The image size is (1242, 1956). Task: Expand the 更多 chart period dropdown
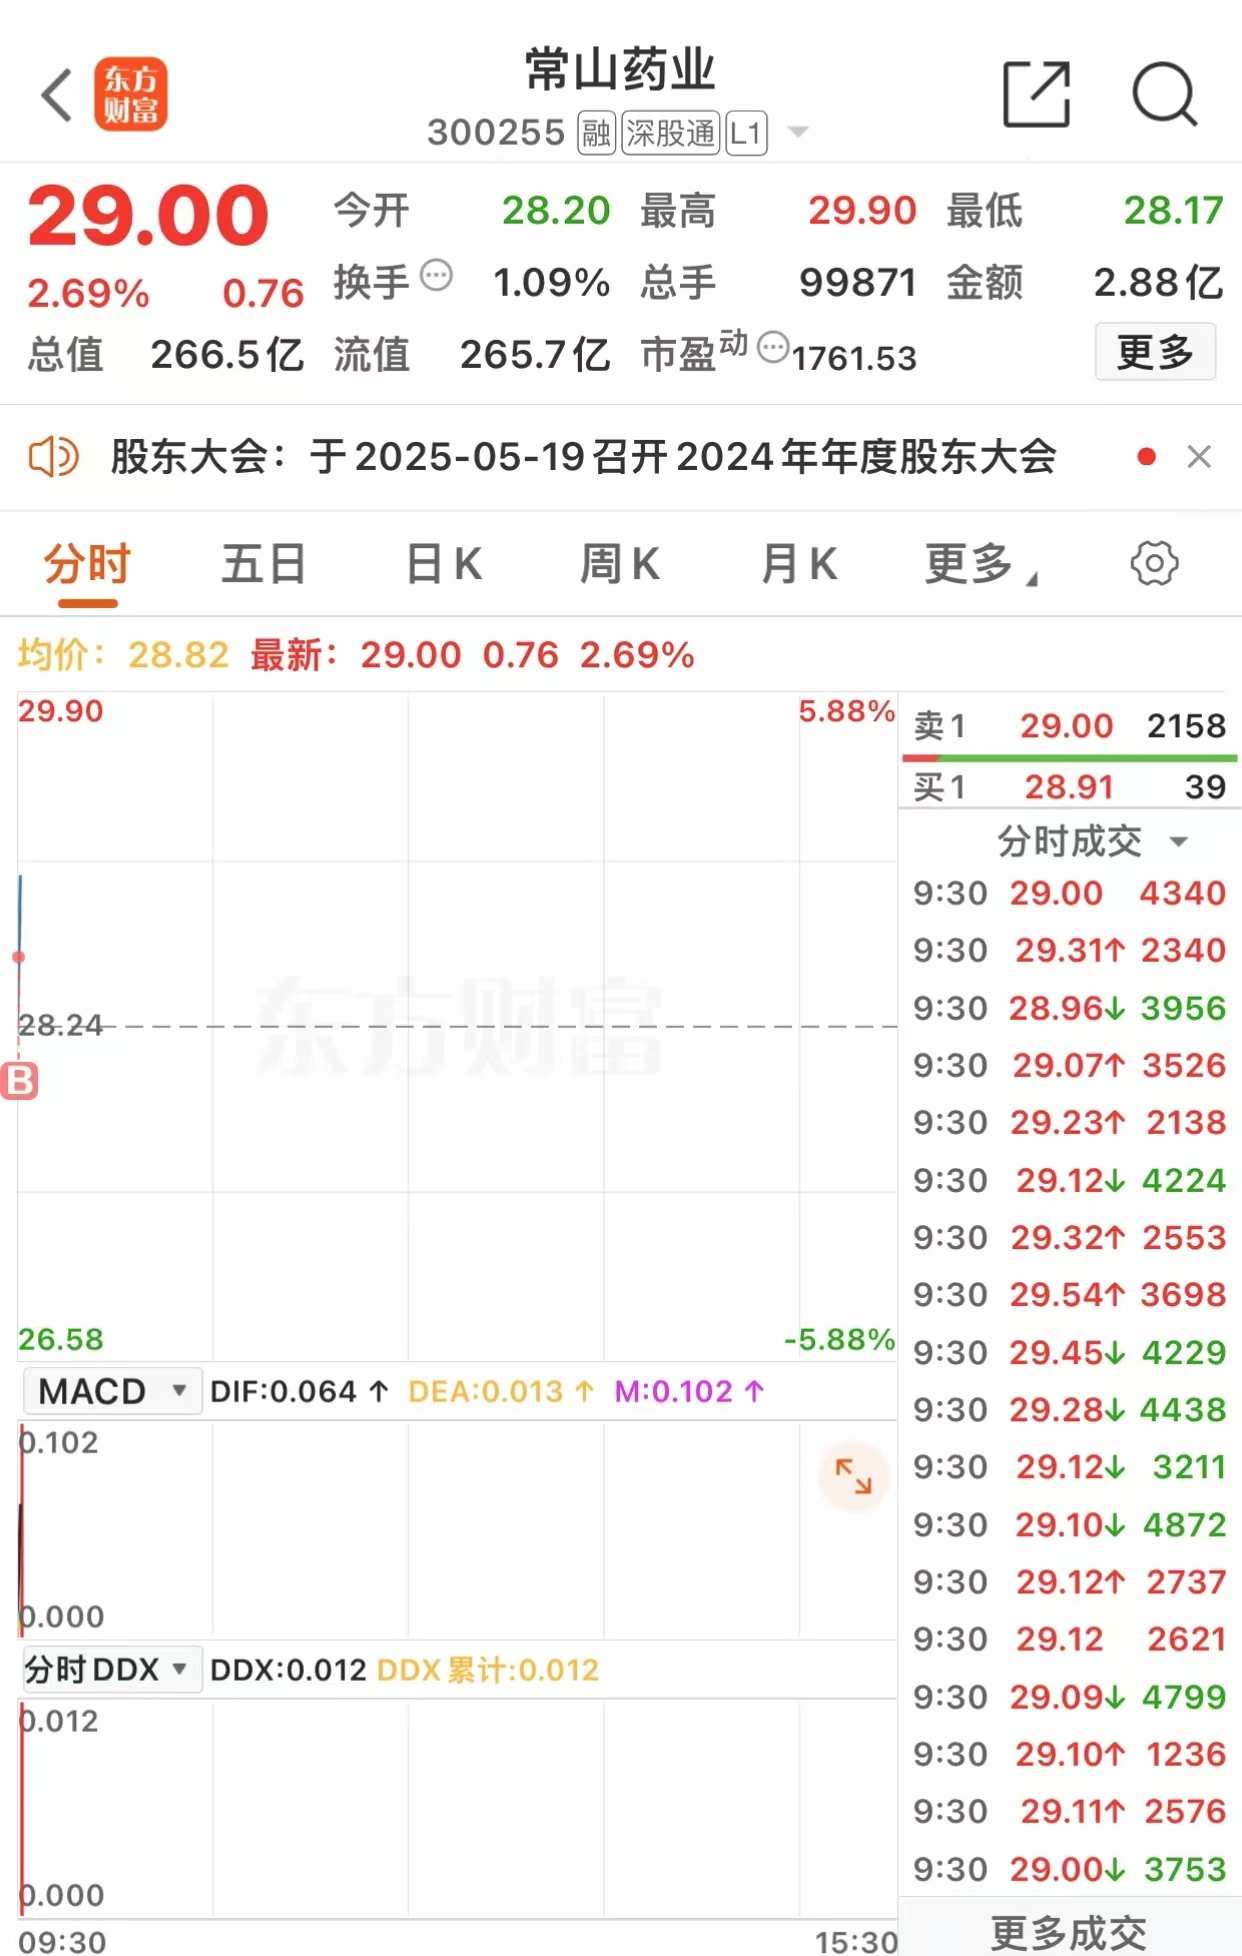pyautogui.click(x=980, y=564)
